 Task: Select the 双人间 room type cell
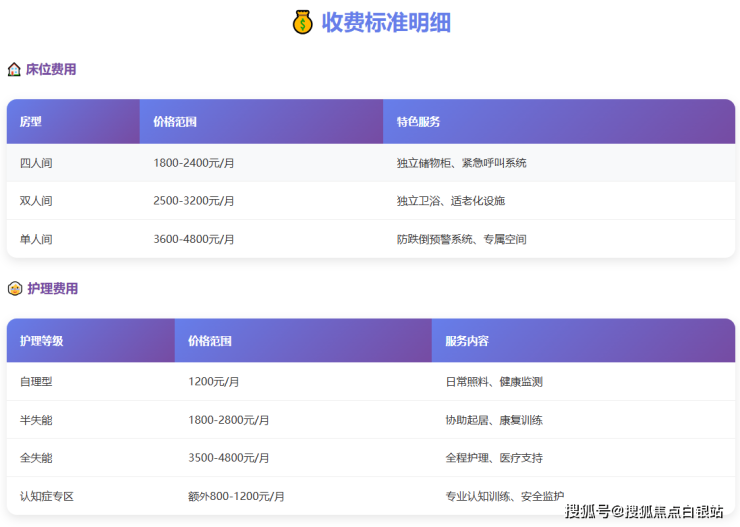[36, 201]
